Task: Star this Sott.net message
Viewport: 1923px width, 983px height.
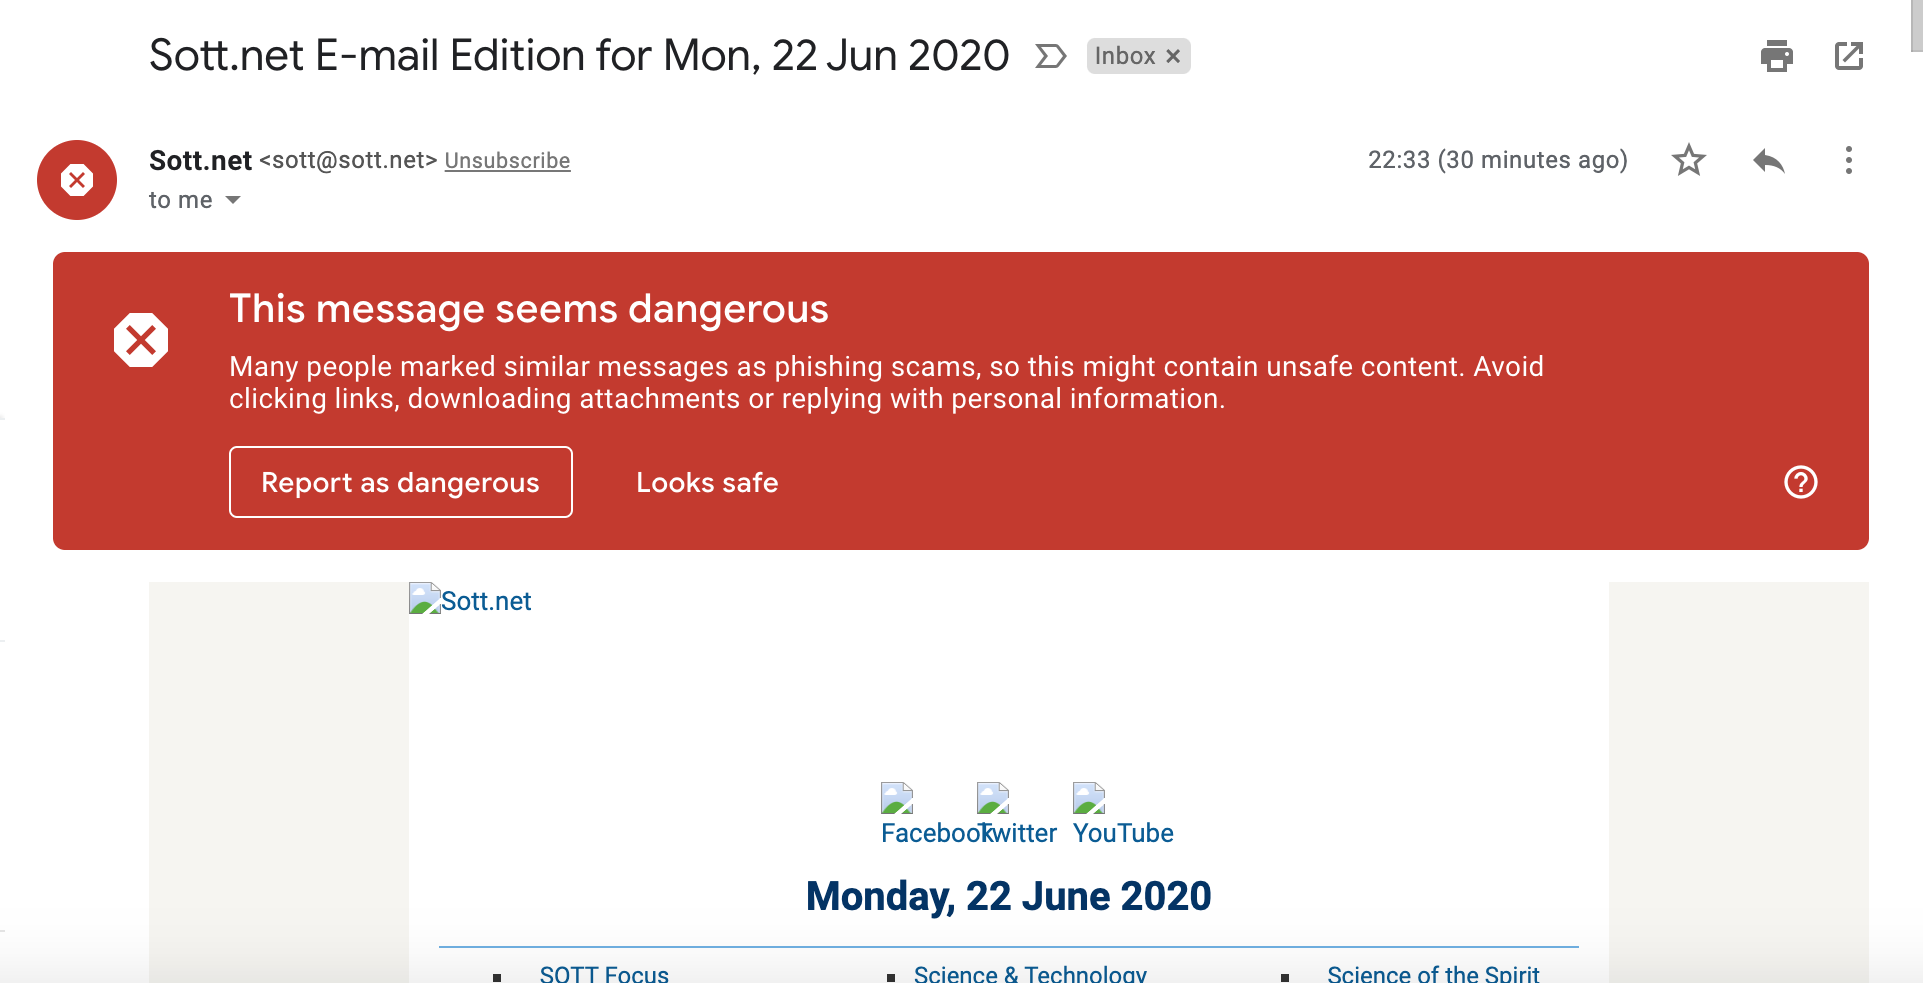Action: tap(1688, 160)
